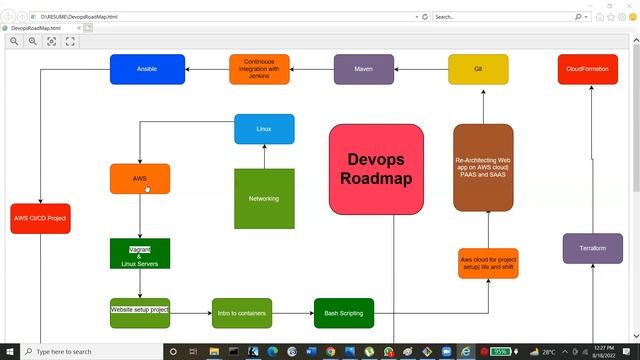Click the 28°C weather widget
Viewport: 640px width, 360px height.
pos(543,351)
